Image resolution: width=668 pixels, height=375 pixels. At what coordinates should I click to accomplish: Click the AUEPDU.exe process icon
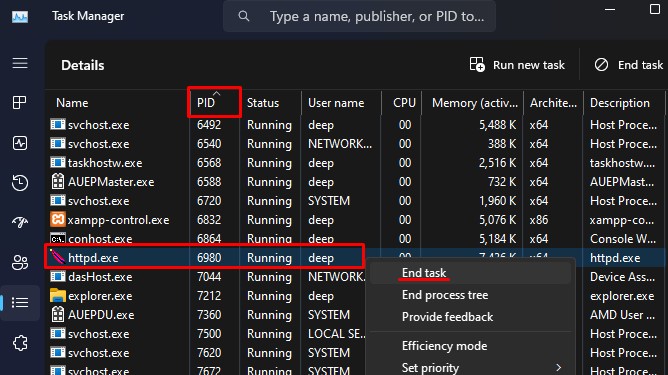coord(58,314)
